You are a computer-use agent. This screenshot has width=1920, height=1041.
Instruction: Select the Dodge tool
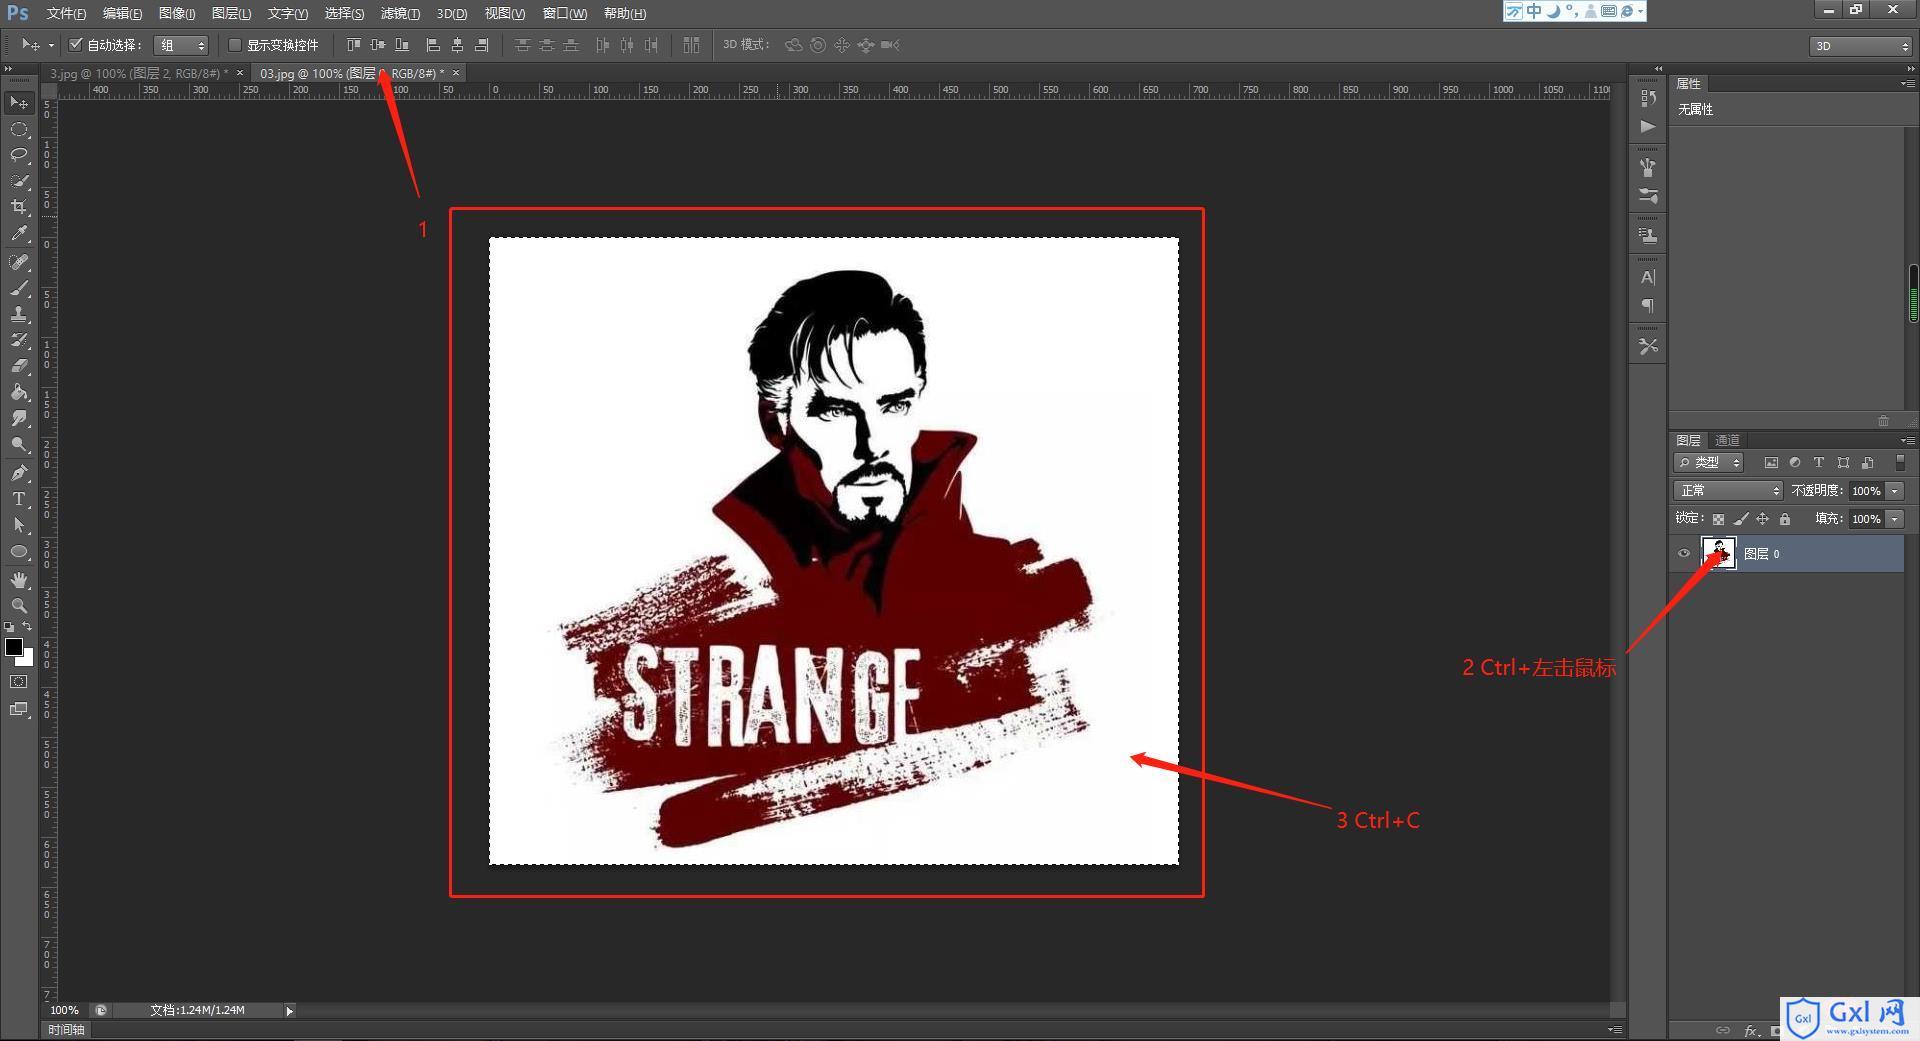[19, 444]
